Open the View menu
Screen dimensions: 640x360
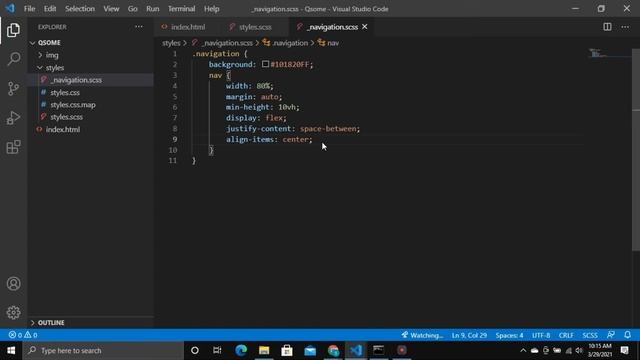[x=111, y=9]
